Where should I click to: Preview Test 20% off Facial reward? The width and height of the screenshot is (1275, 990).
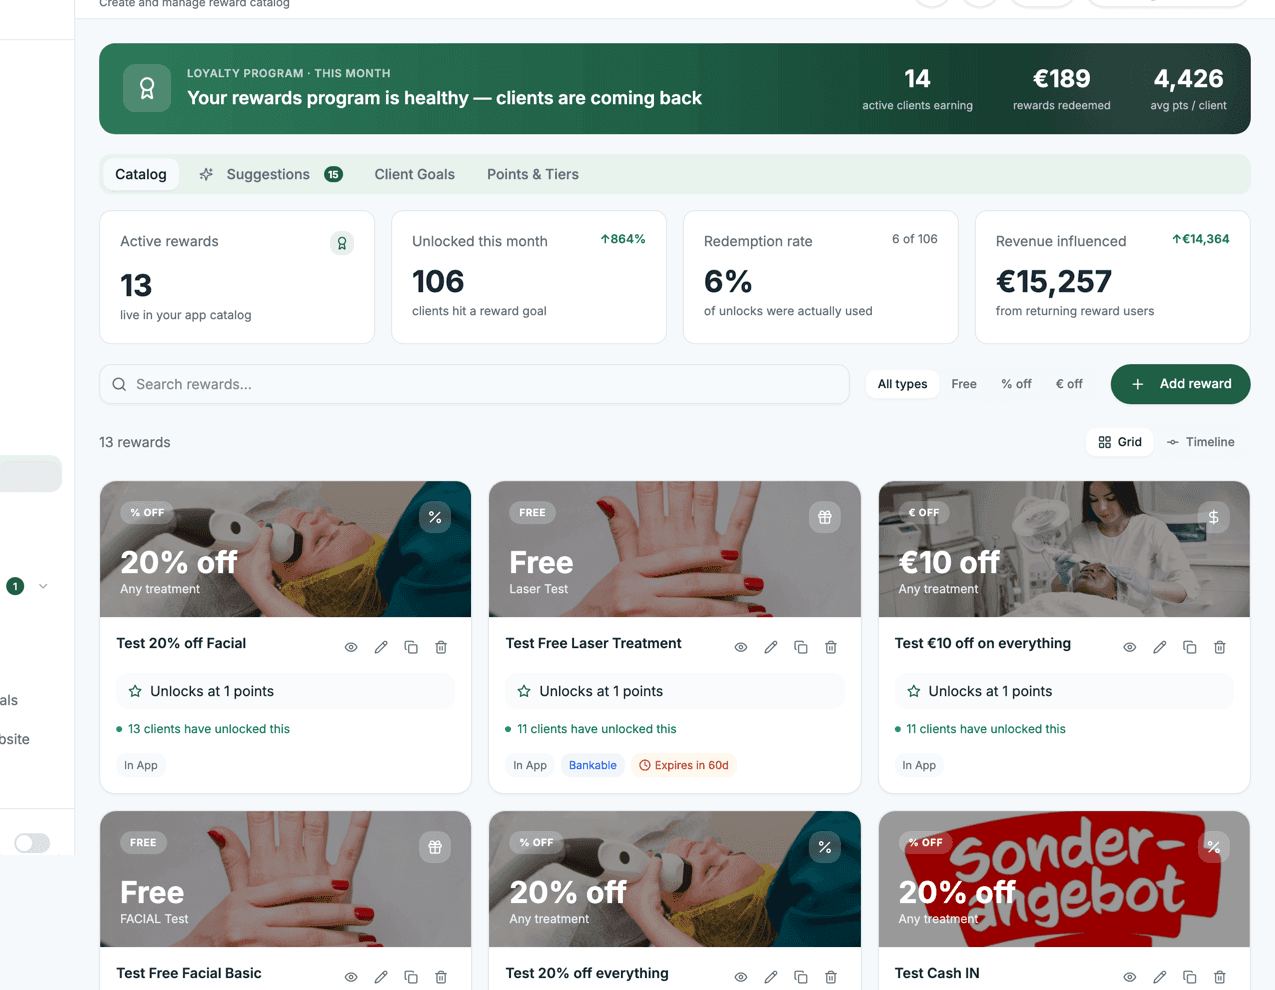tap(351, 647)
